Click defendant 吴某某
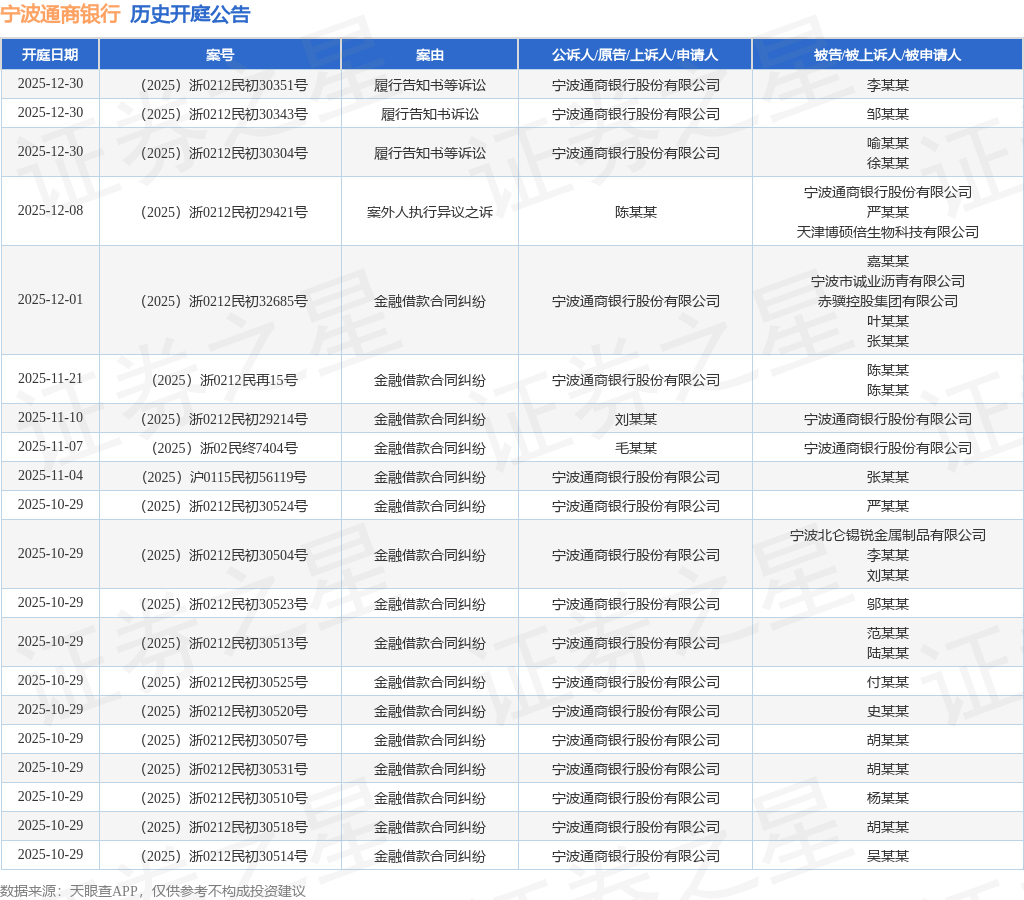Screen dimensions: 1024x900 pyautogui.click(x=888, y=856)
